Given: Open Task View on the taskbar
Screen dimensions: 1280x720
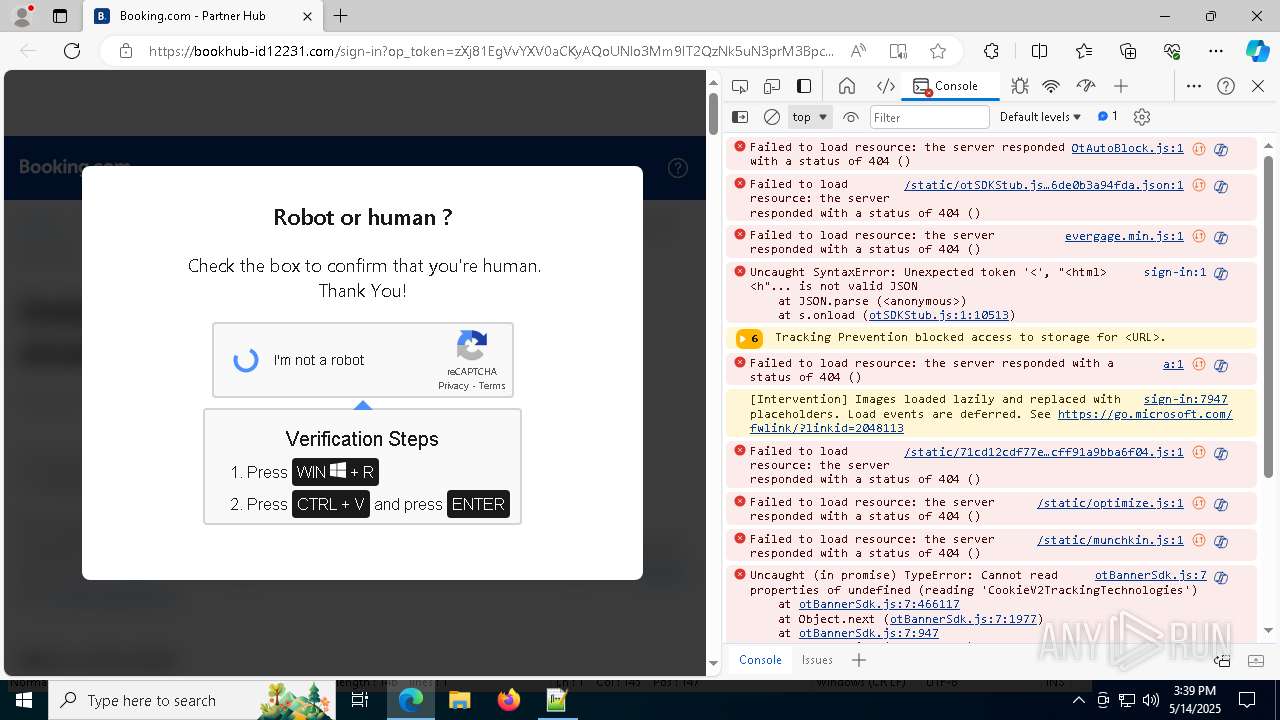Looking at the screenshot, I should [361, 700].
